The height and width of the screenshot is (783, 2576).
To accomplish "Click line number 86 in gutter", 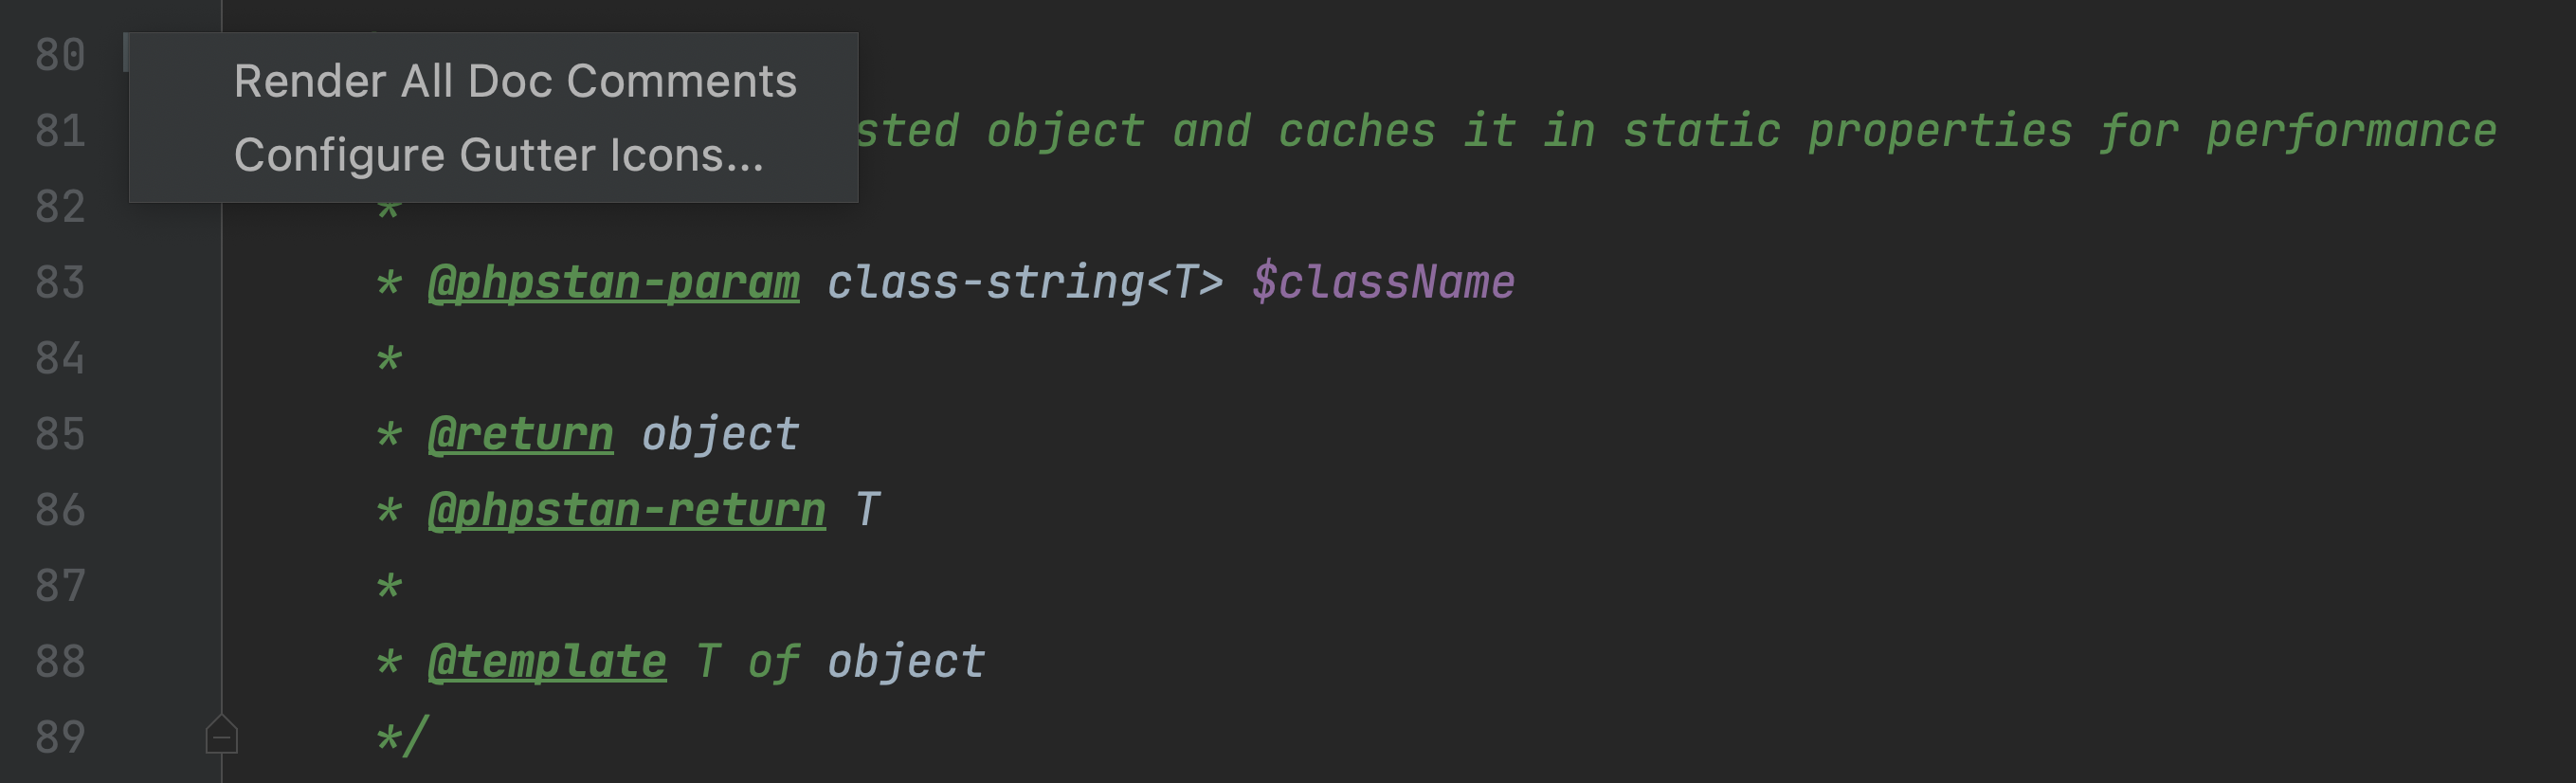I will (x=59, y=510).
